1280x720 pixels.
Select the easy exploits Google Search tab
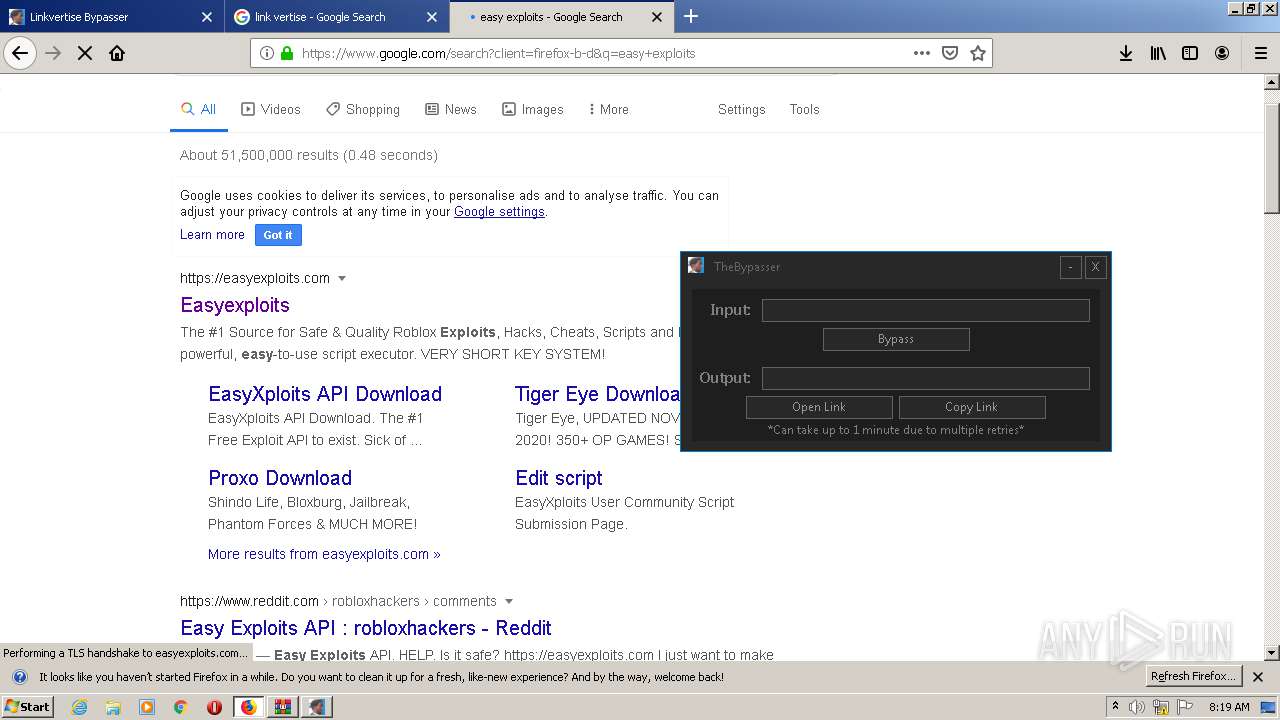[561, 17]
